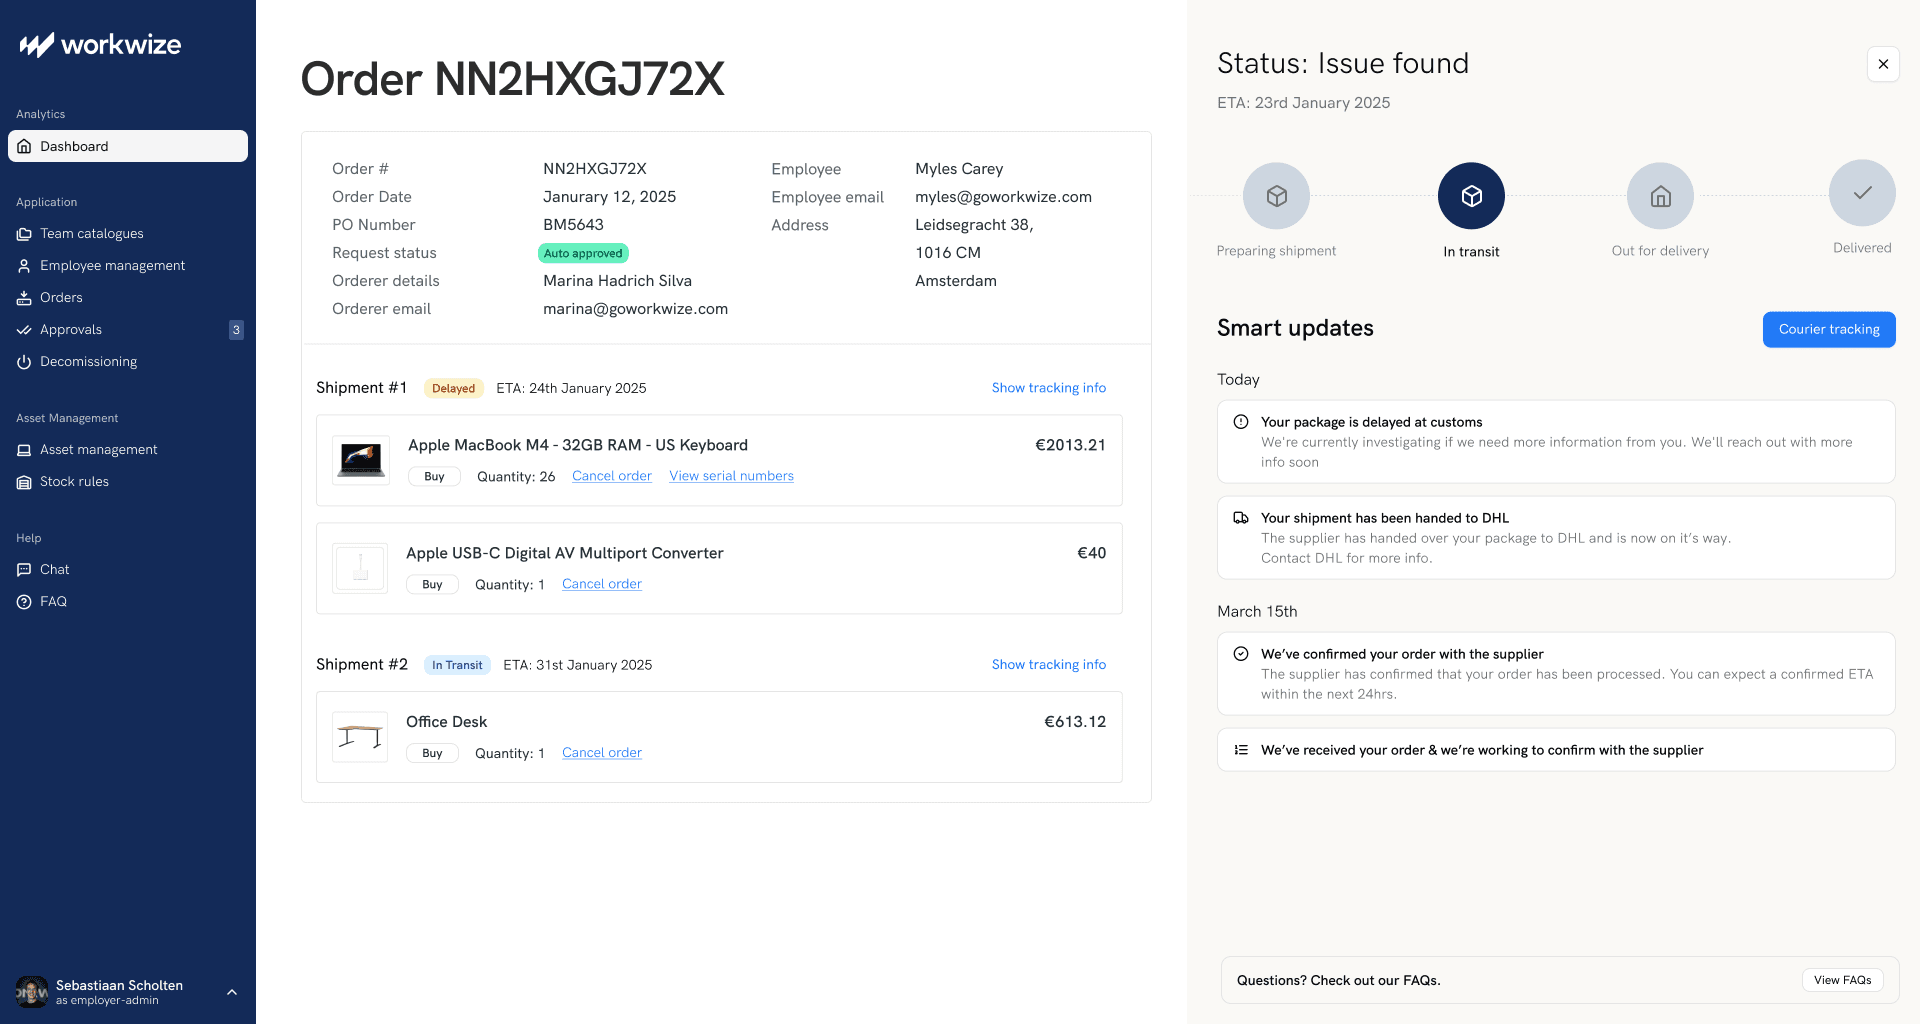
Task: Click the Buy tag on the MacBook
Action: pos(434,477)
